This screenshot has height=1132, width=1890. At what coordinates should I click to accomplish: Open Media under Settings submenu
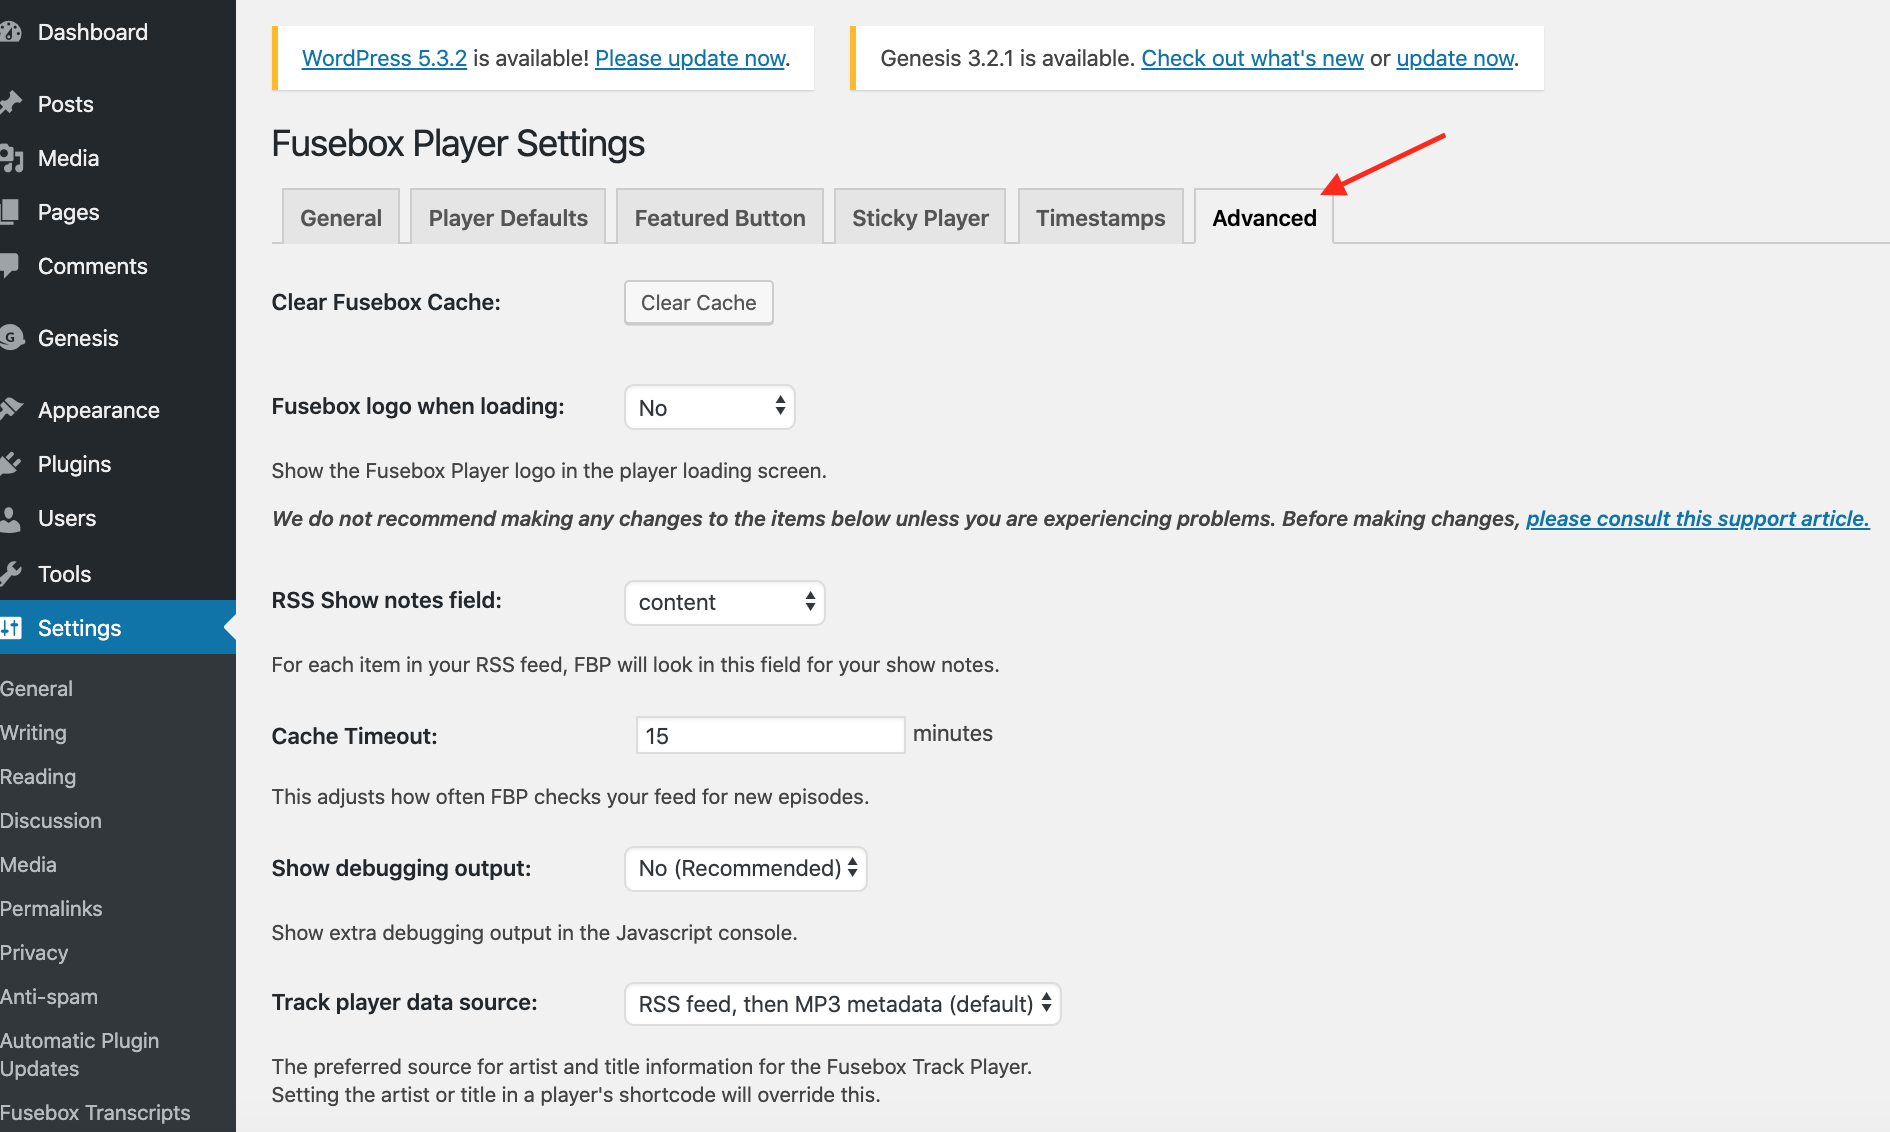[28, 864]
